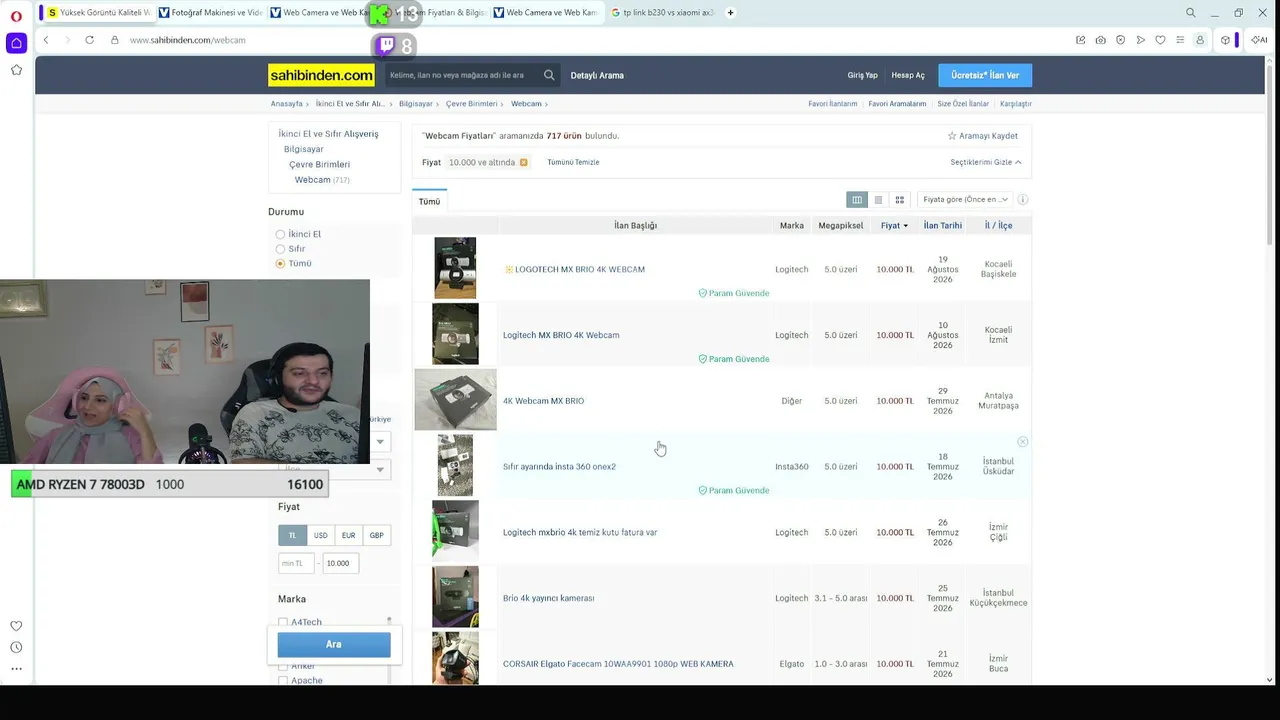The height and width of the screenshot is (720, 1280).
Task: Open the Hesap Aç signup link
Action: click(x=908, y=75)
